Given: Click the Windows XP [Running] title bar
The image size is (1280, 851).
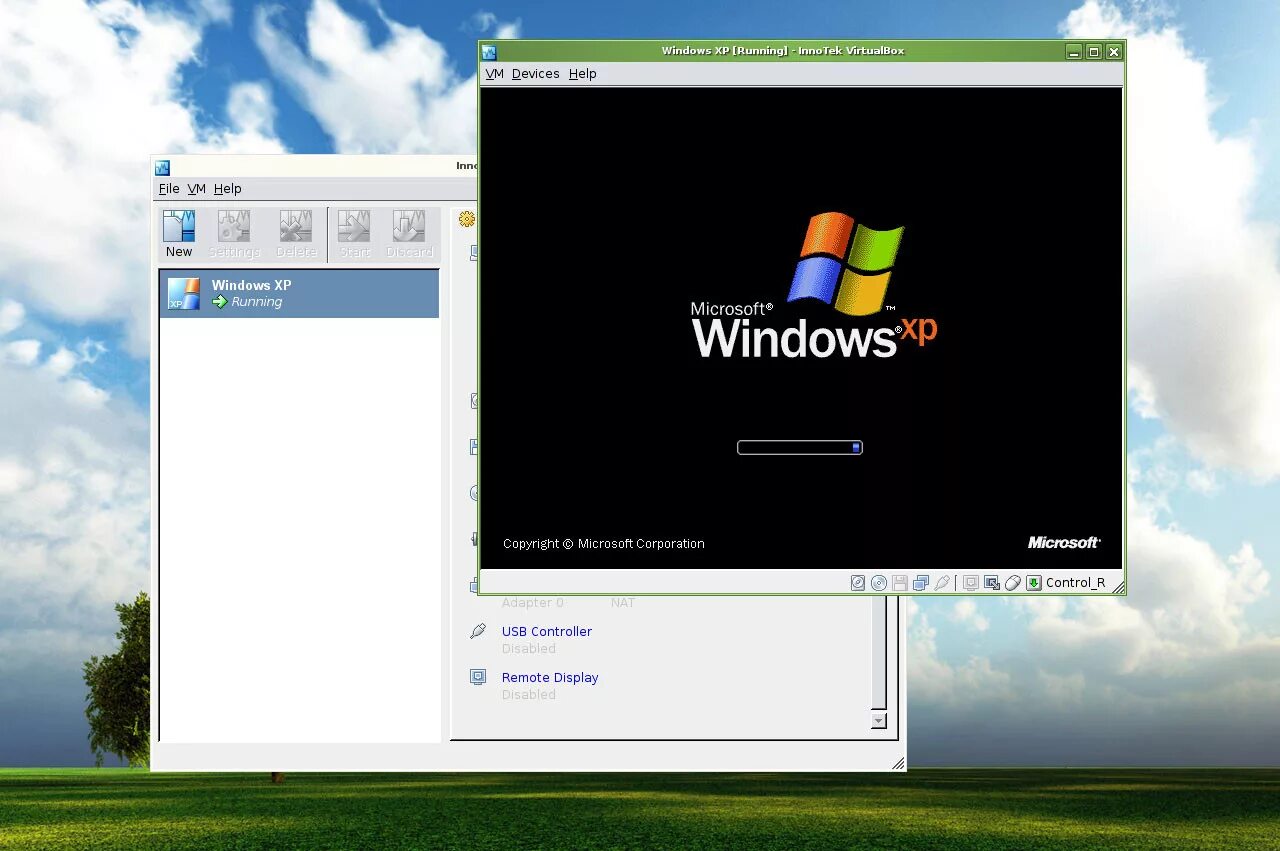Looking at the screenshot, I should click(783, 51).
